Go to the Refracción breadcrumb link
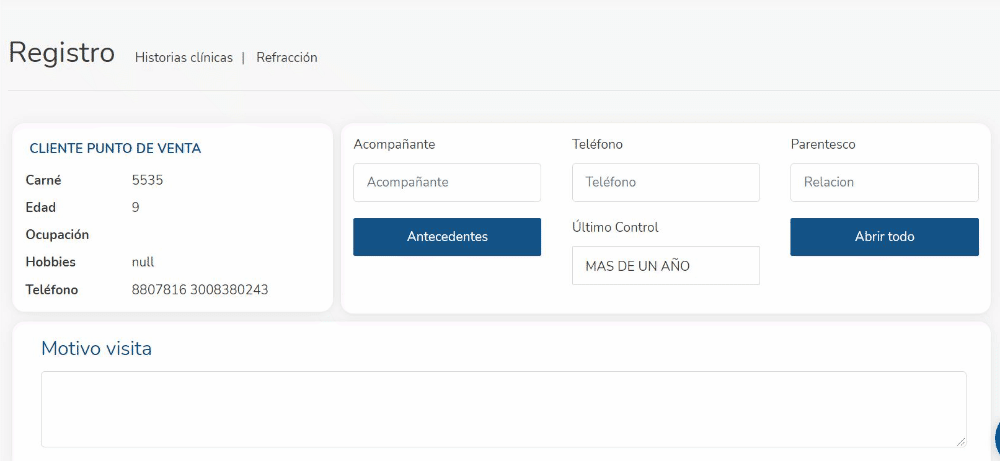 pos(286,57)
